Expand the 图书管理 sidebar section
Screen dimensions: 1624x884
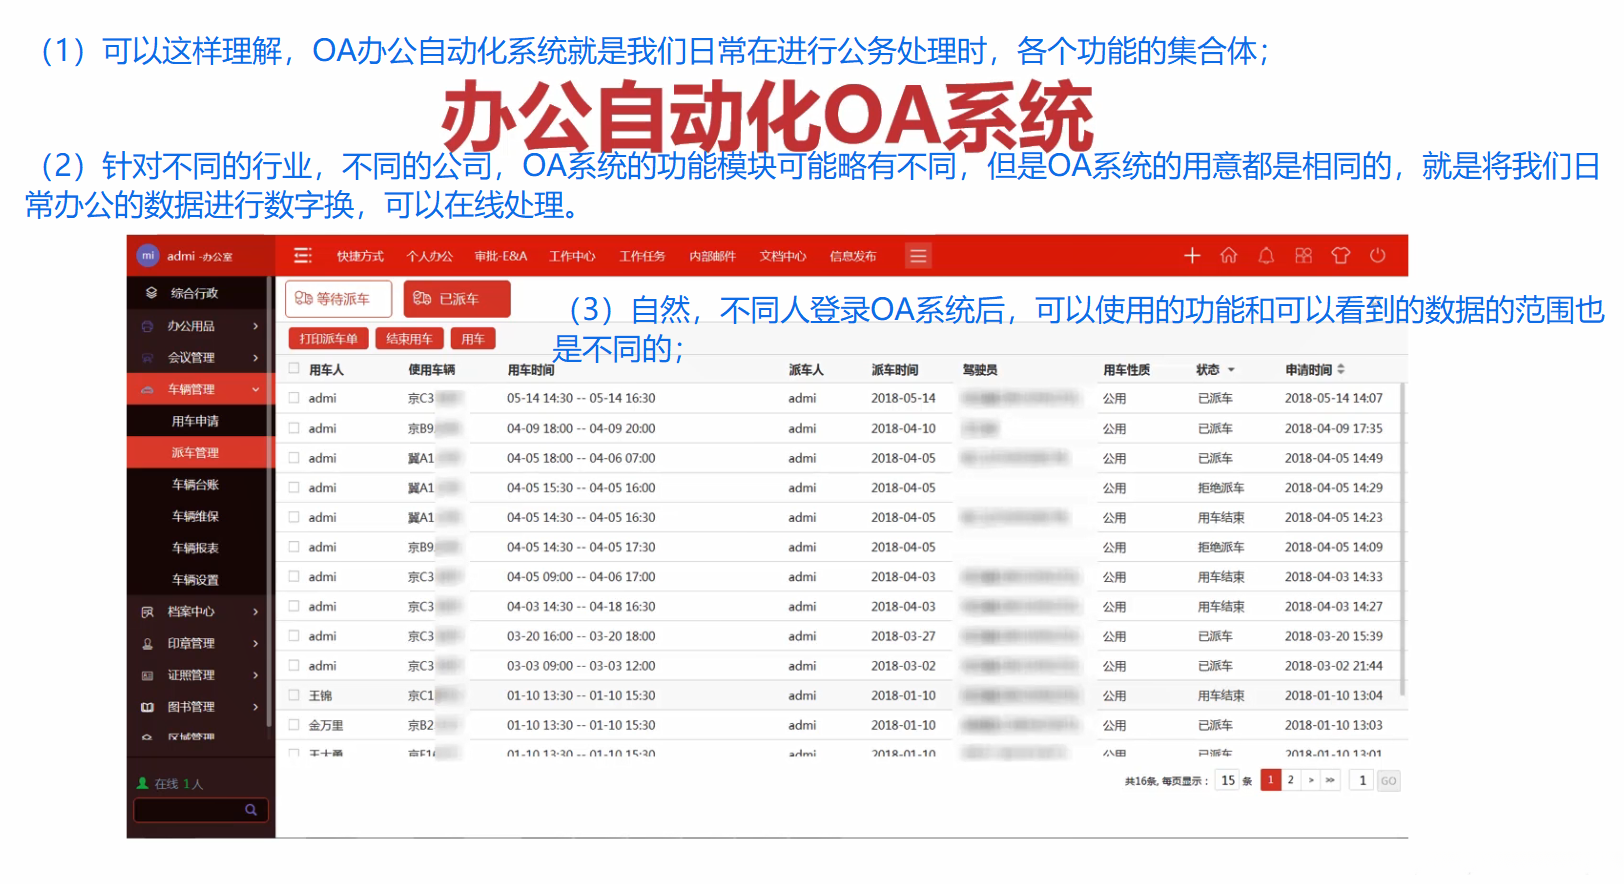(x=256, y=707)
